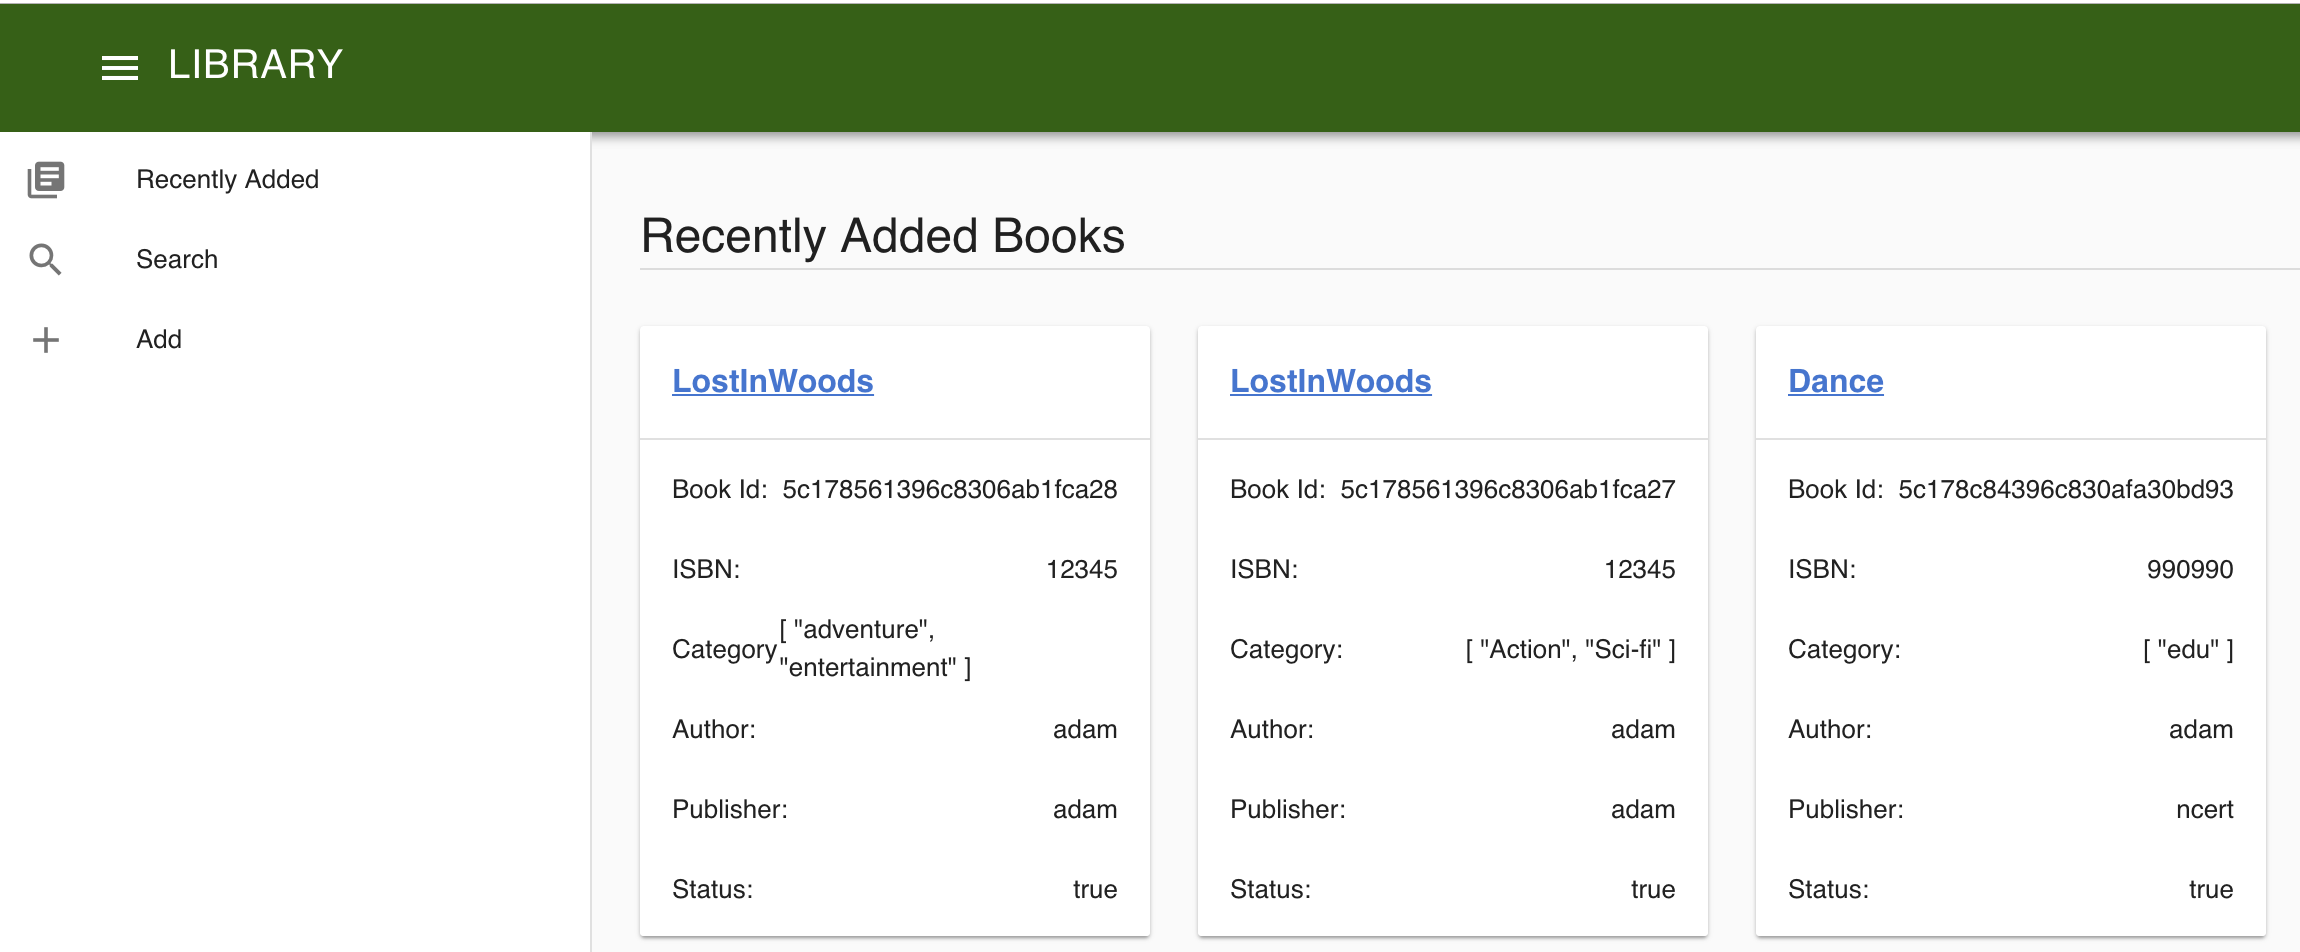
Task: Click the ISBN value 990990
Action: coord(2189,570)
